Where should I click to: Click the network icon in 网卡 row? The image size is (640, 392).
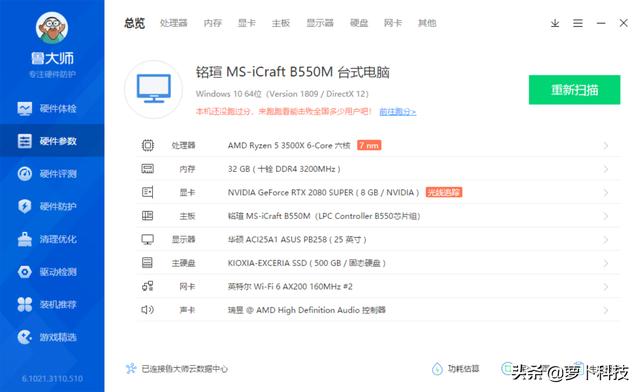[x=147, y=286]
